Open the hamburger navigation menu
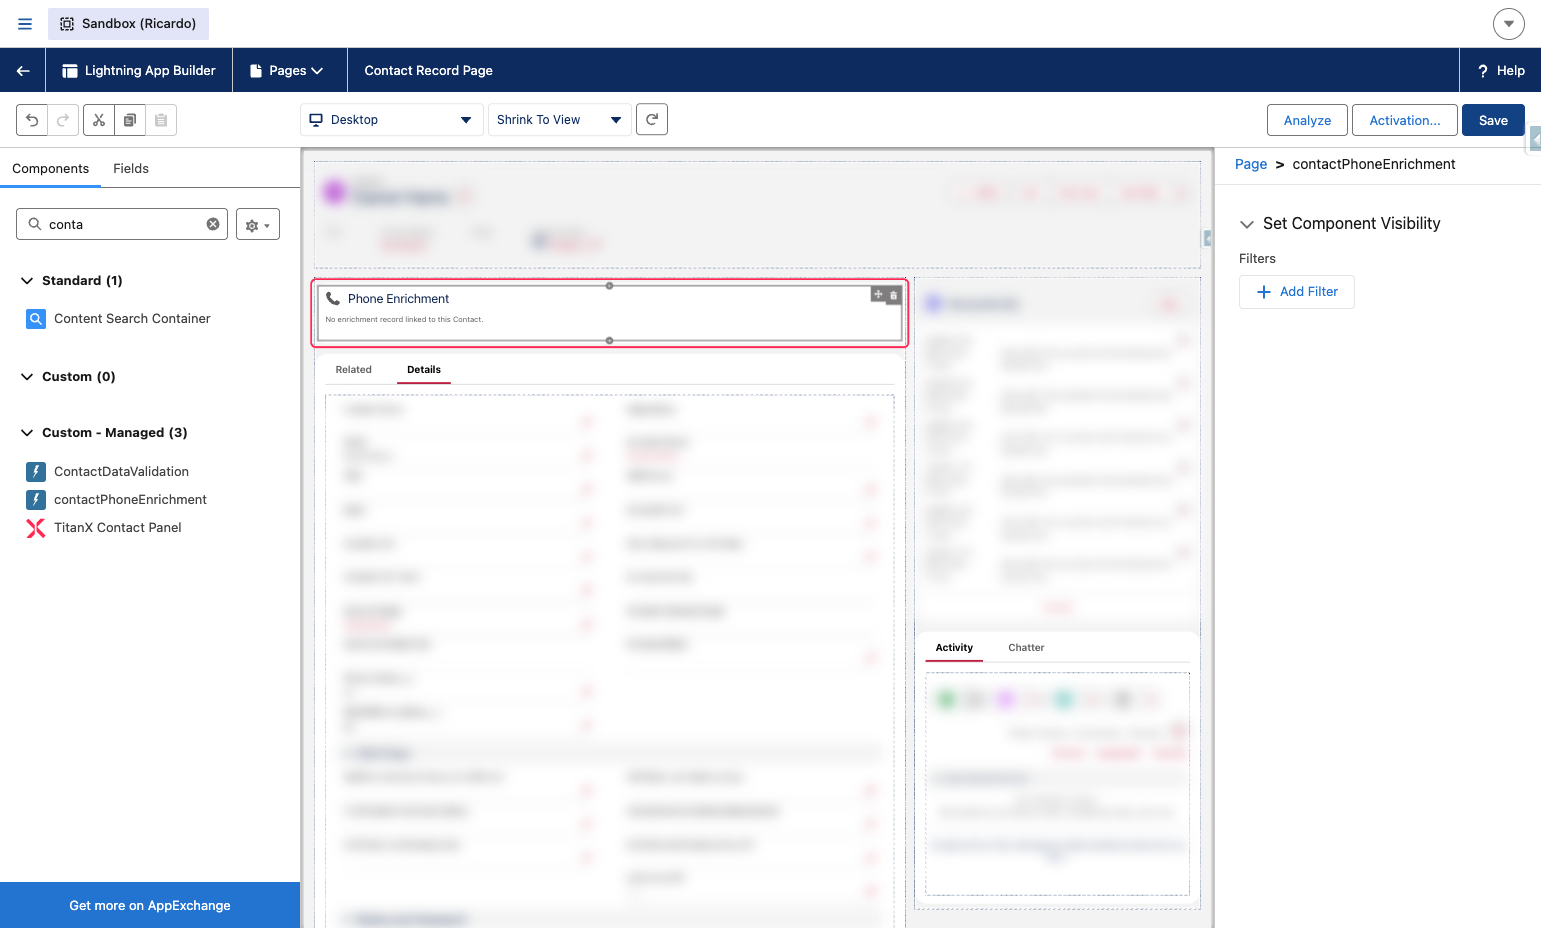 [x=25, y=24]
